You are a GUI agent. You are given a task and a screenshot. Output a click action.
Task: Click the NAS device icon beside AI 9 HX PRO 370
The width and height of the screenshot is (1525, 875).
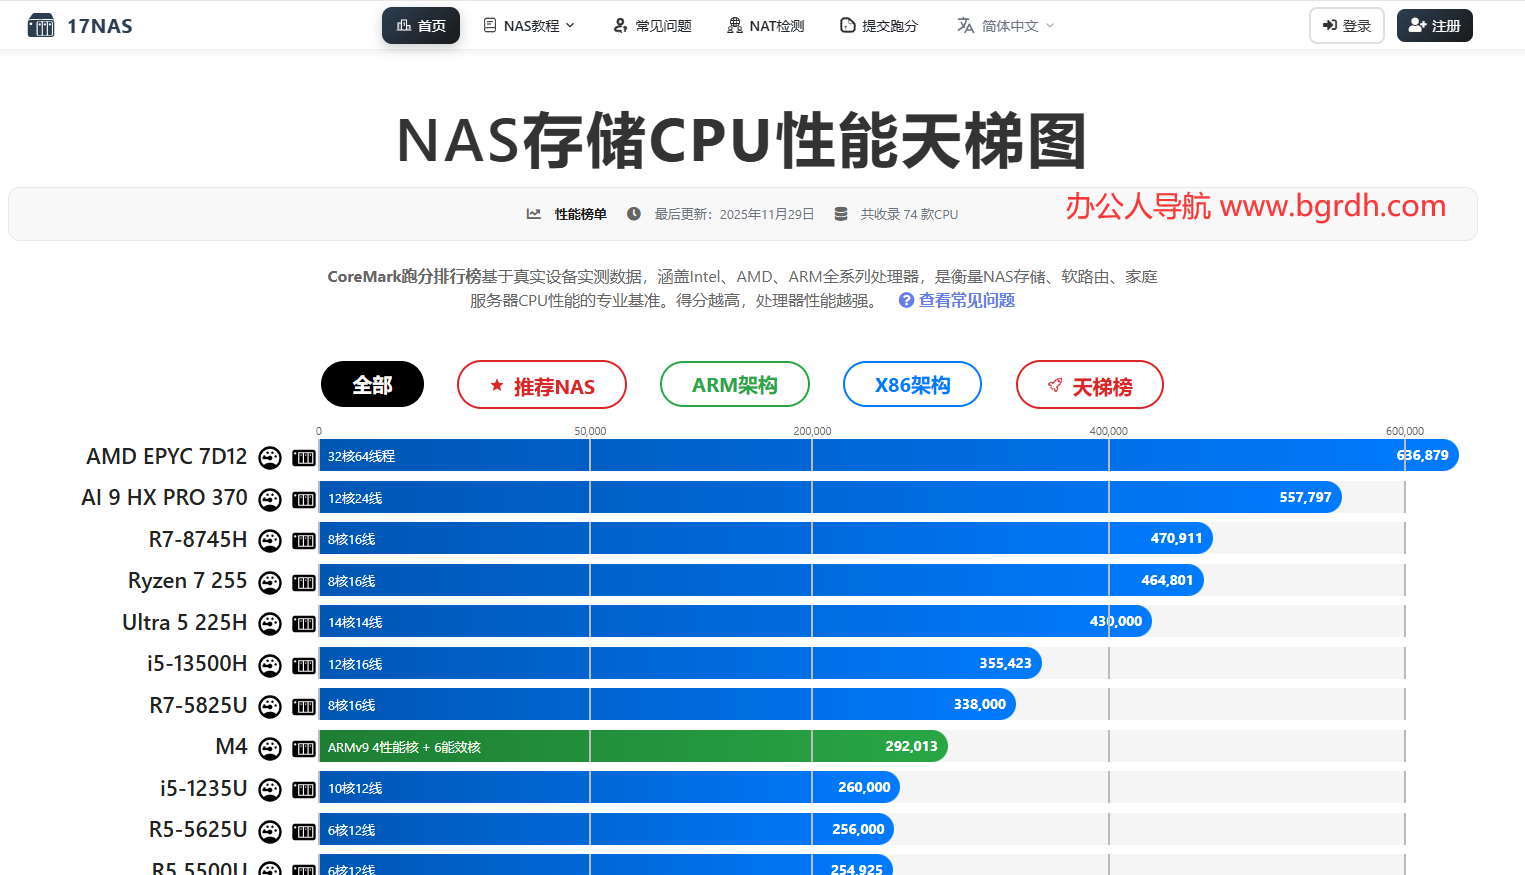click(303, 499)
